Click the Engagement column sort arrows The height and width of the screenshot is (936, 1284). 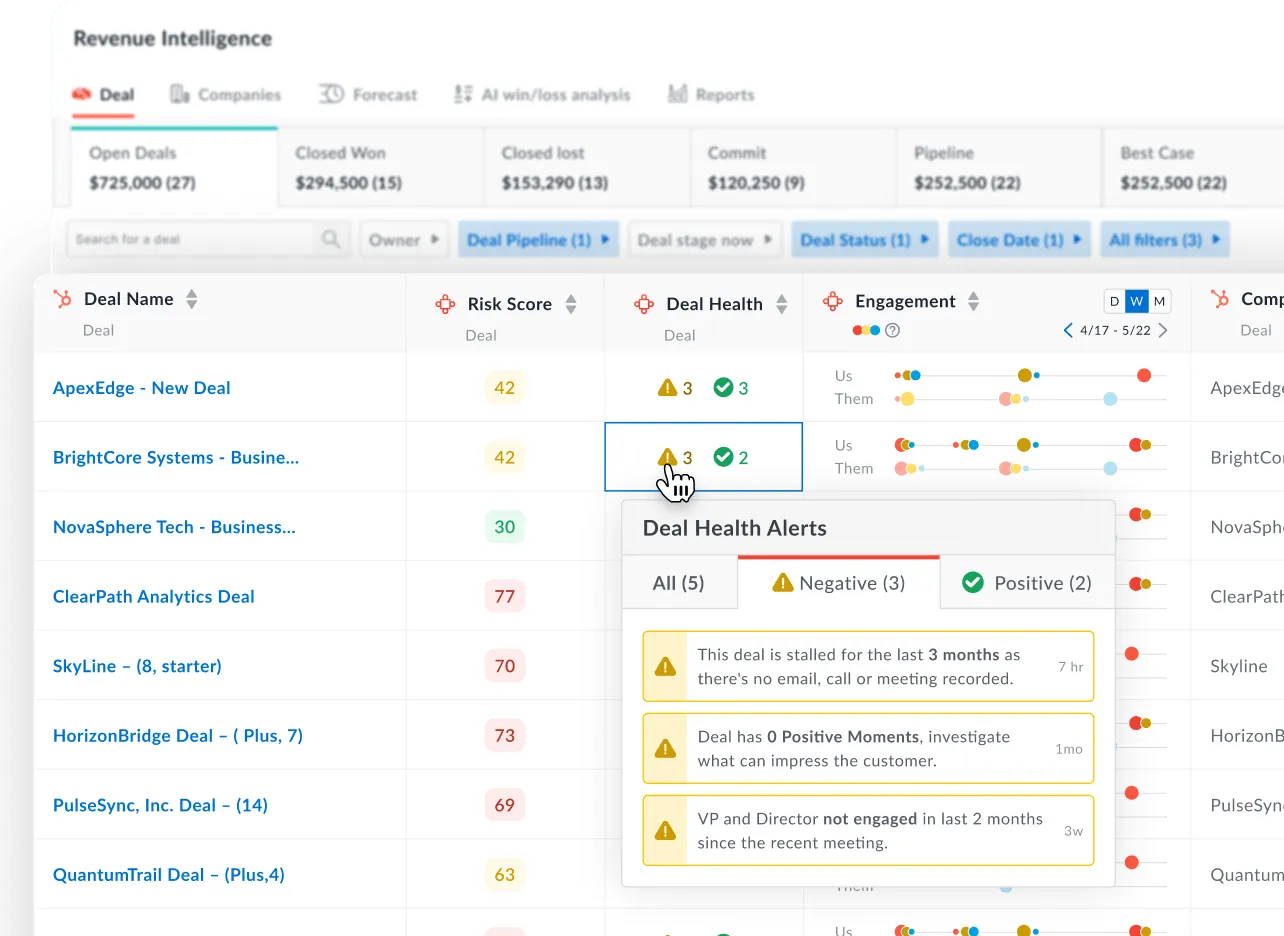coord(973,301)
